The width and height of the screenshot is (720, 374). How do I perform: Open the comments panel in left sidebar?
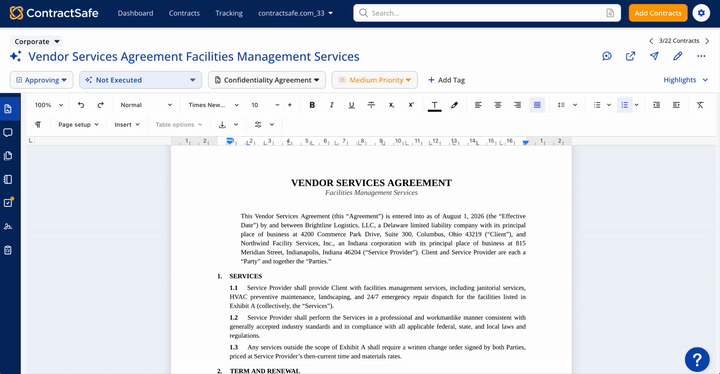[x=8, y=132]
